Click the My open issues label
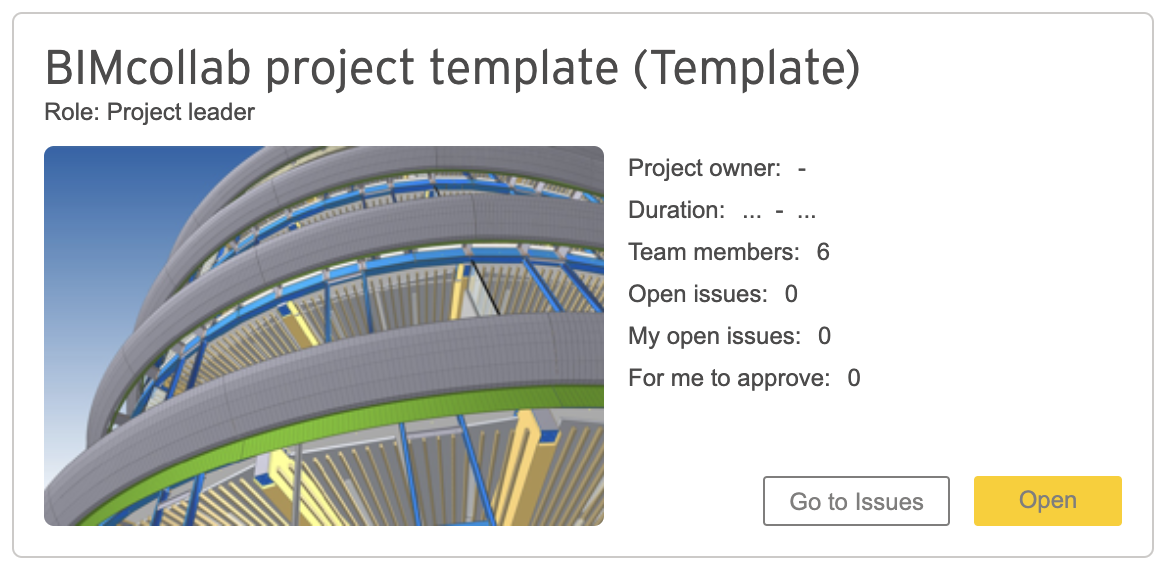 [x=714, y=336]
